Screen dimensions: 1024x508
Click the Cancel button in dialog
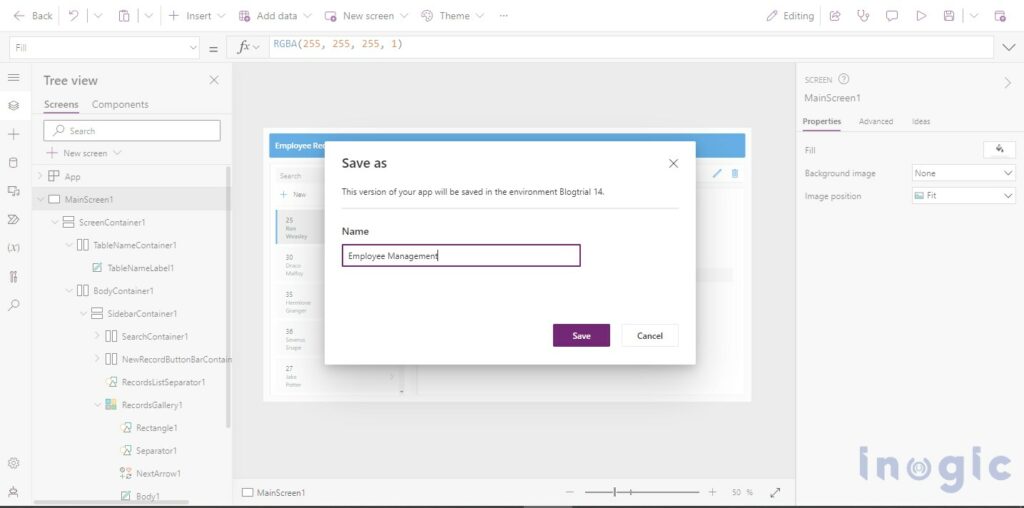[650, 336]
